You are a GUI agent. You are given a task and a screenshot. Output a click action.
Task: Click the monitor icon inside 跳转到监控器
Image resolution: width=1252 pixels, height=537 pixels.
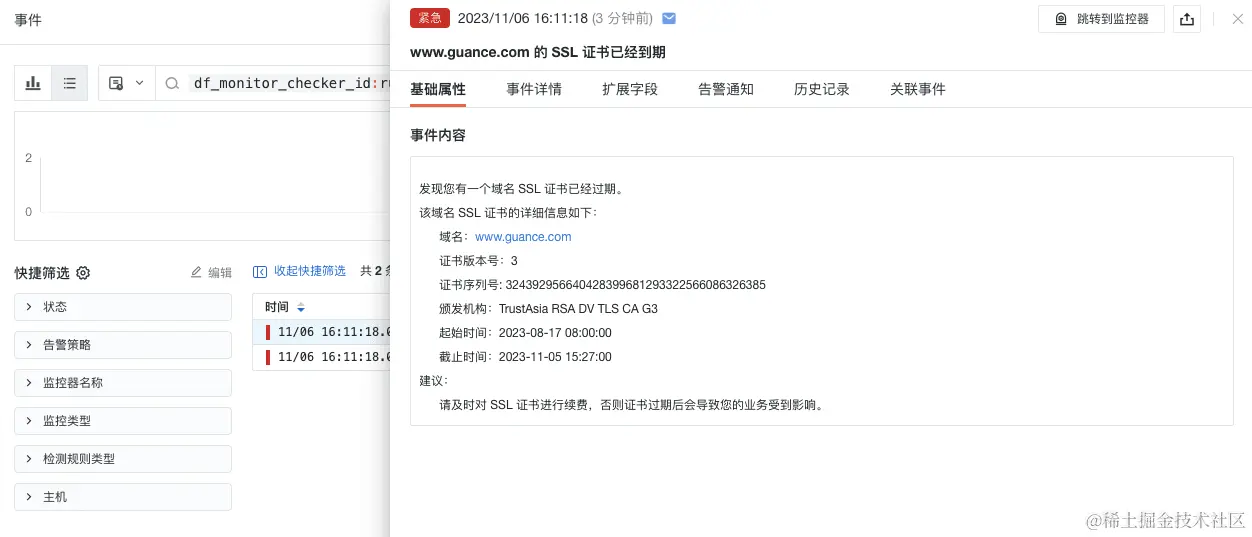(x=1060, y=19)
